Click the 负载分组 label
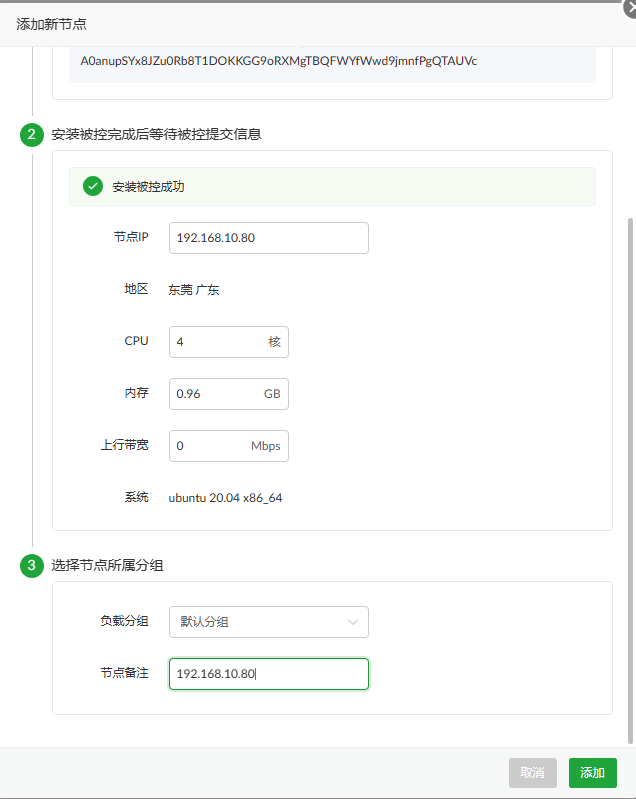 pos(125,621)
